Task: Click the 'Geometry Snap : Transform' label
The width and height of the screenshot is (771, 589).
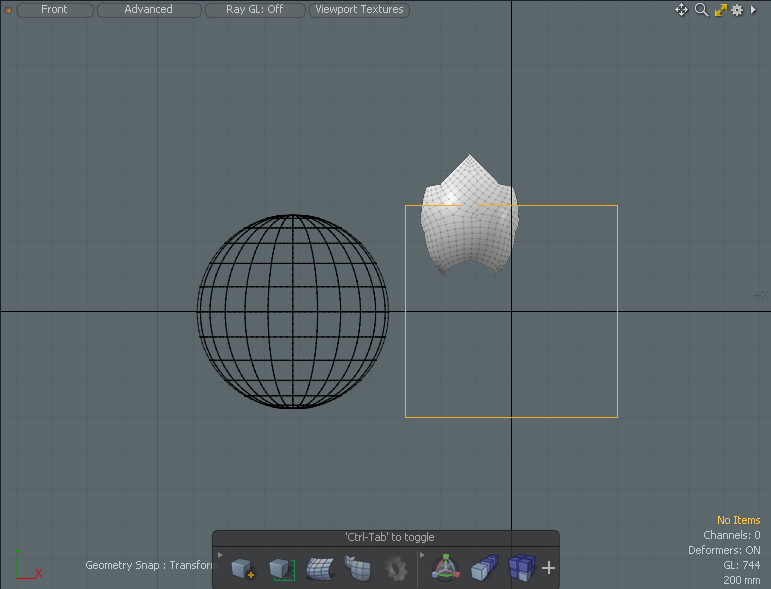Action: 151,565
